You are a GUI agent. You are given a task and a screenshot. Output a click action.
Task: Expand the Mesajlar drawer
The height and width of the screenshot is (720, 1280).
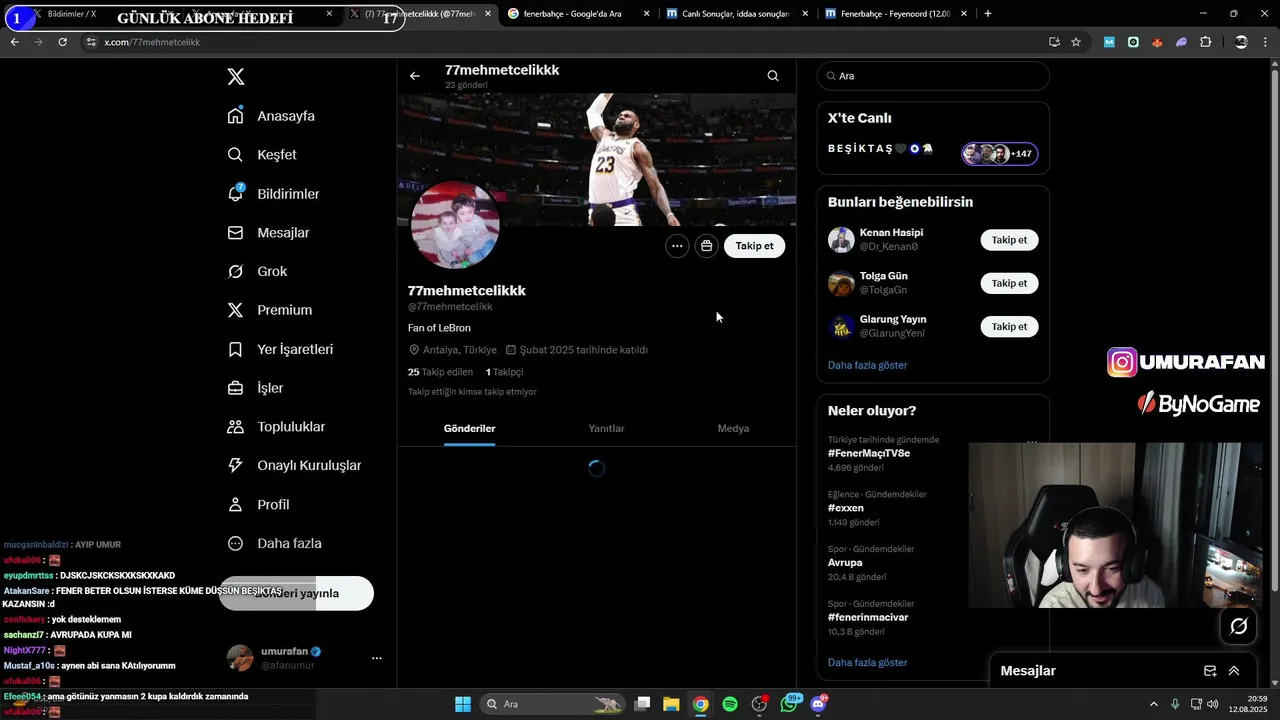pos(1234,671)
